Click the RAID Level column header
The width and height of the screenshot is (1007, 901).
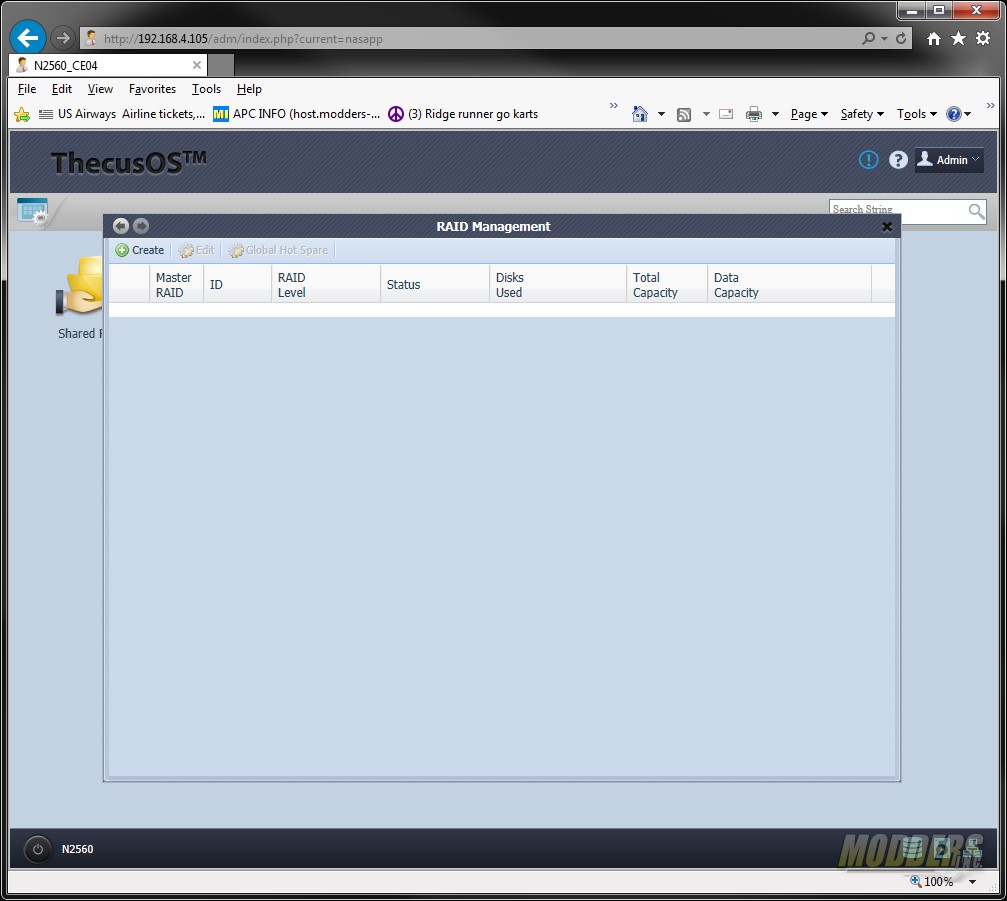point(326,284)
